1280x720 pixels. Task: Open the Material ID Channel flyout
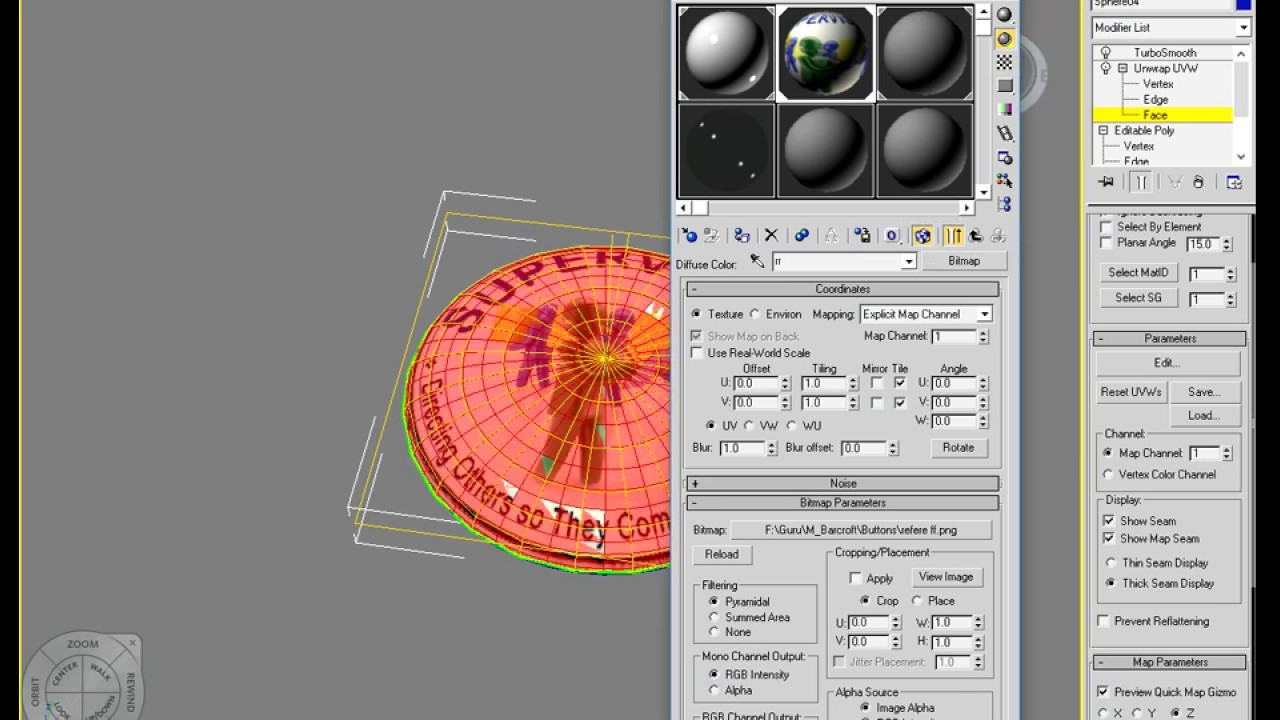(x=892, y=236)
